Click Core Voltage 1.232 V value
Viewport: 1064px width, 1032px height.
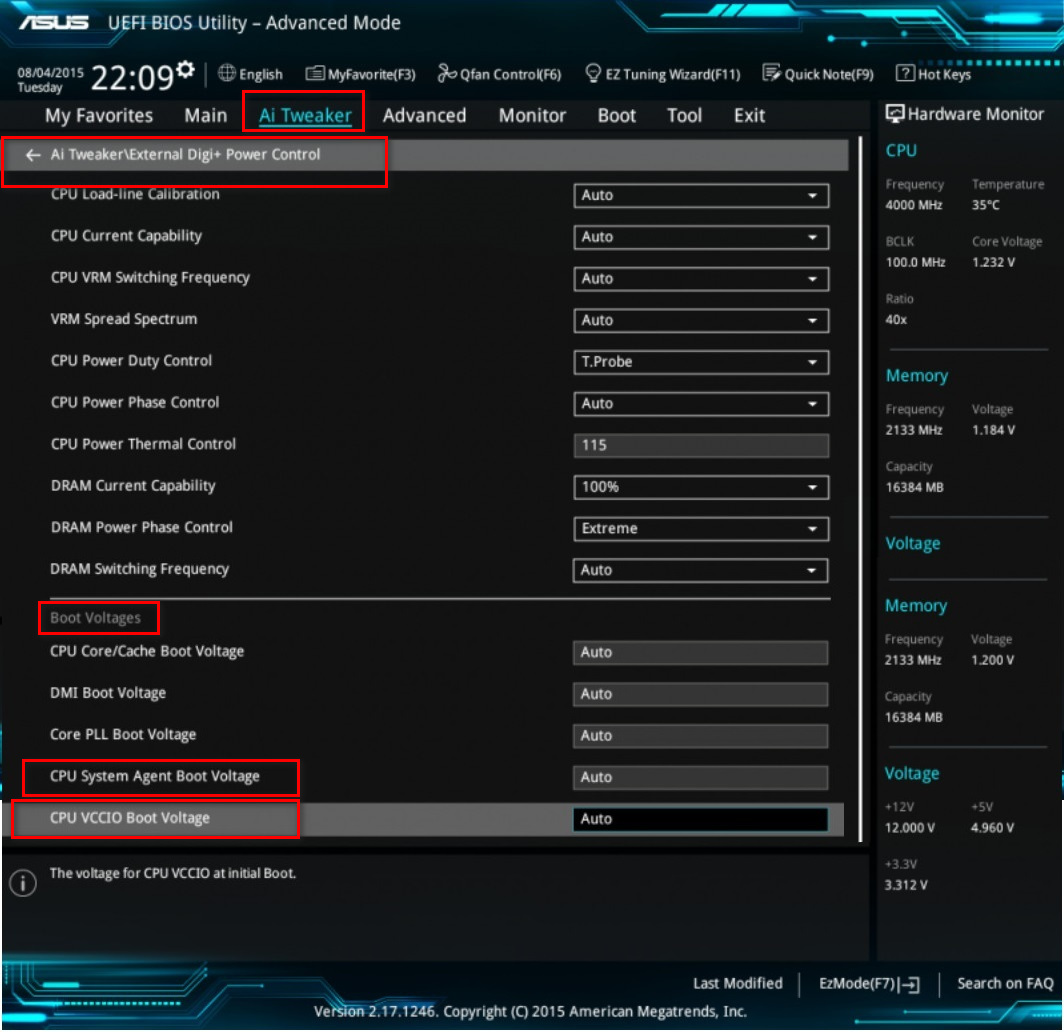[x=993, y=263]
